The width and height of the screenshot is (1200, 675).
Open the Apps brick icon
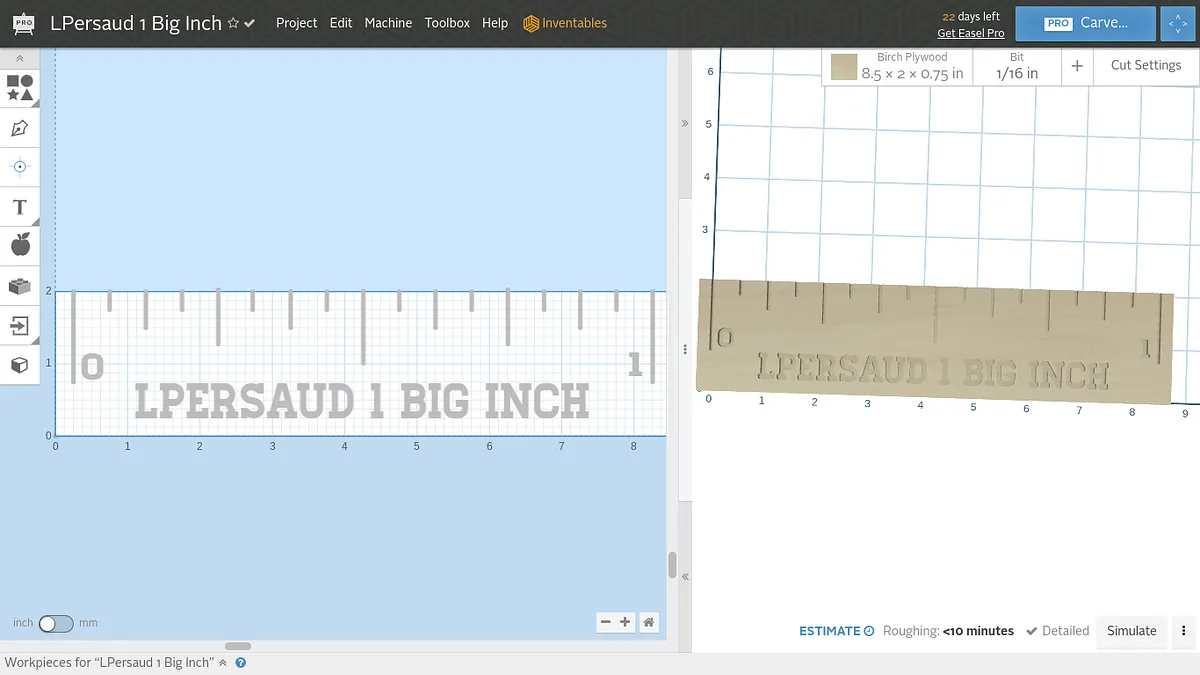19,286
